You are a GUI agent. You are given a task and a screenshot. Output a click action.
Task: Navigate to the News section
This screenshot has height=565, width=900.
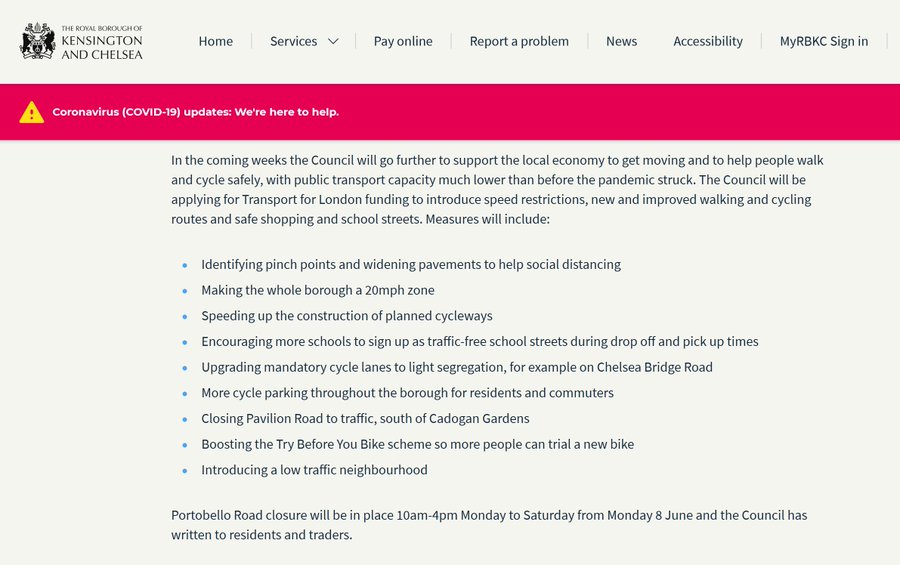(621, 41)
